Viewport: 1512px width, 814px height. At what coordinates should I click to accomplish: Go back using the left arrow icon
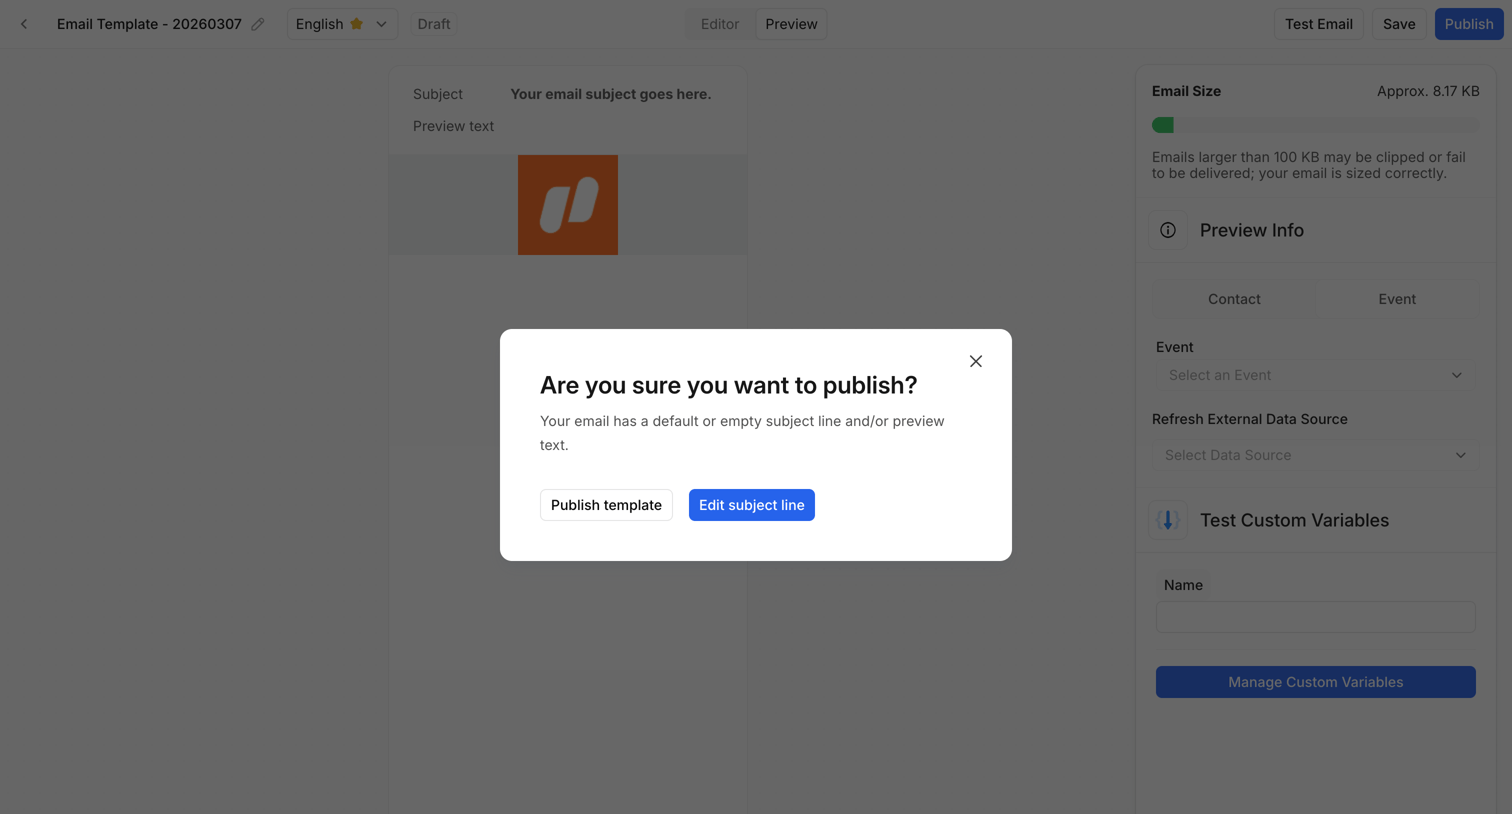coord(24,24)
